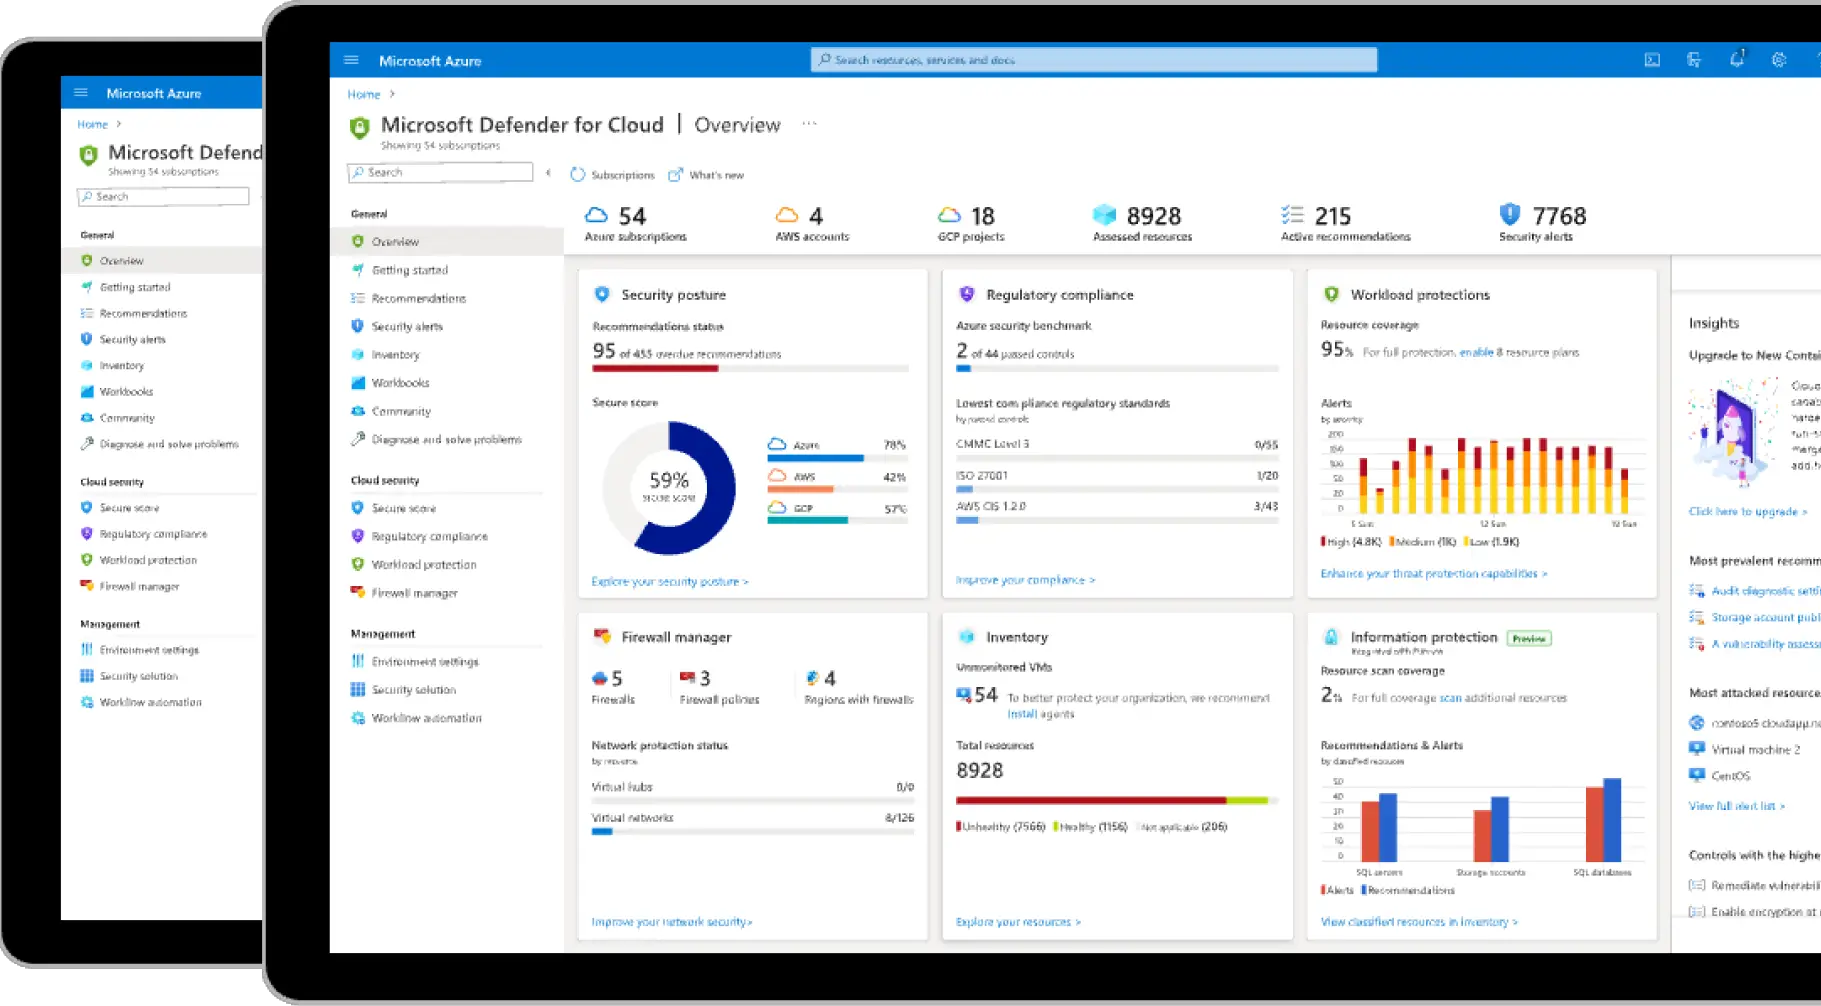
Task: Open Workflow automation in Management section
Action: click(x=426, y=718)
